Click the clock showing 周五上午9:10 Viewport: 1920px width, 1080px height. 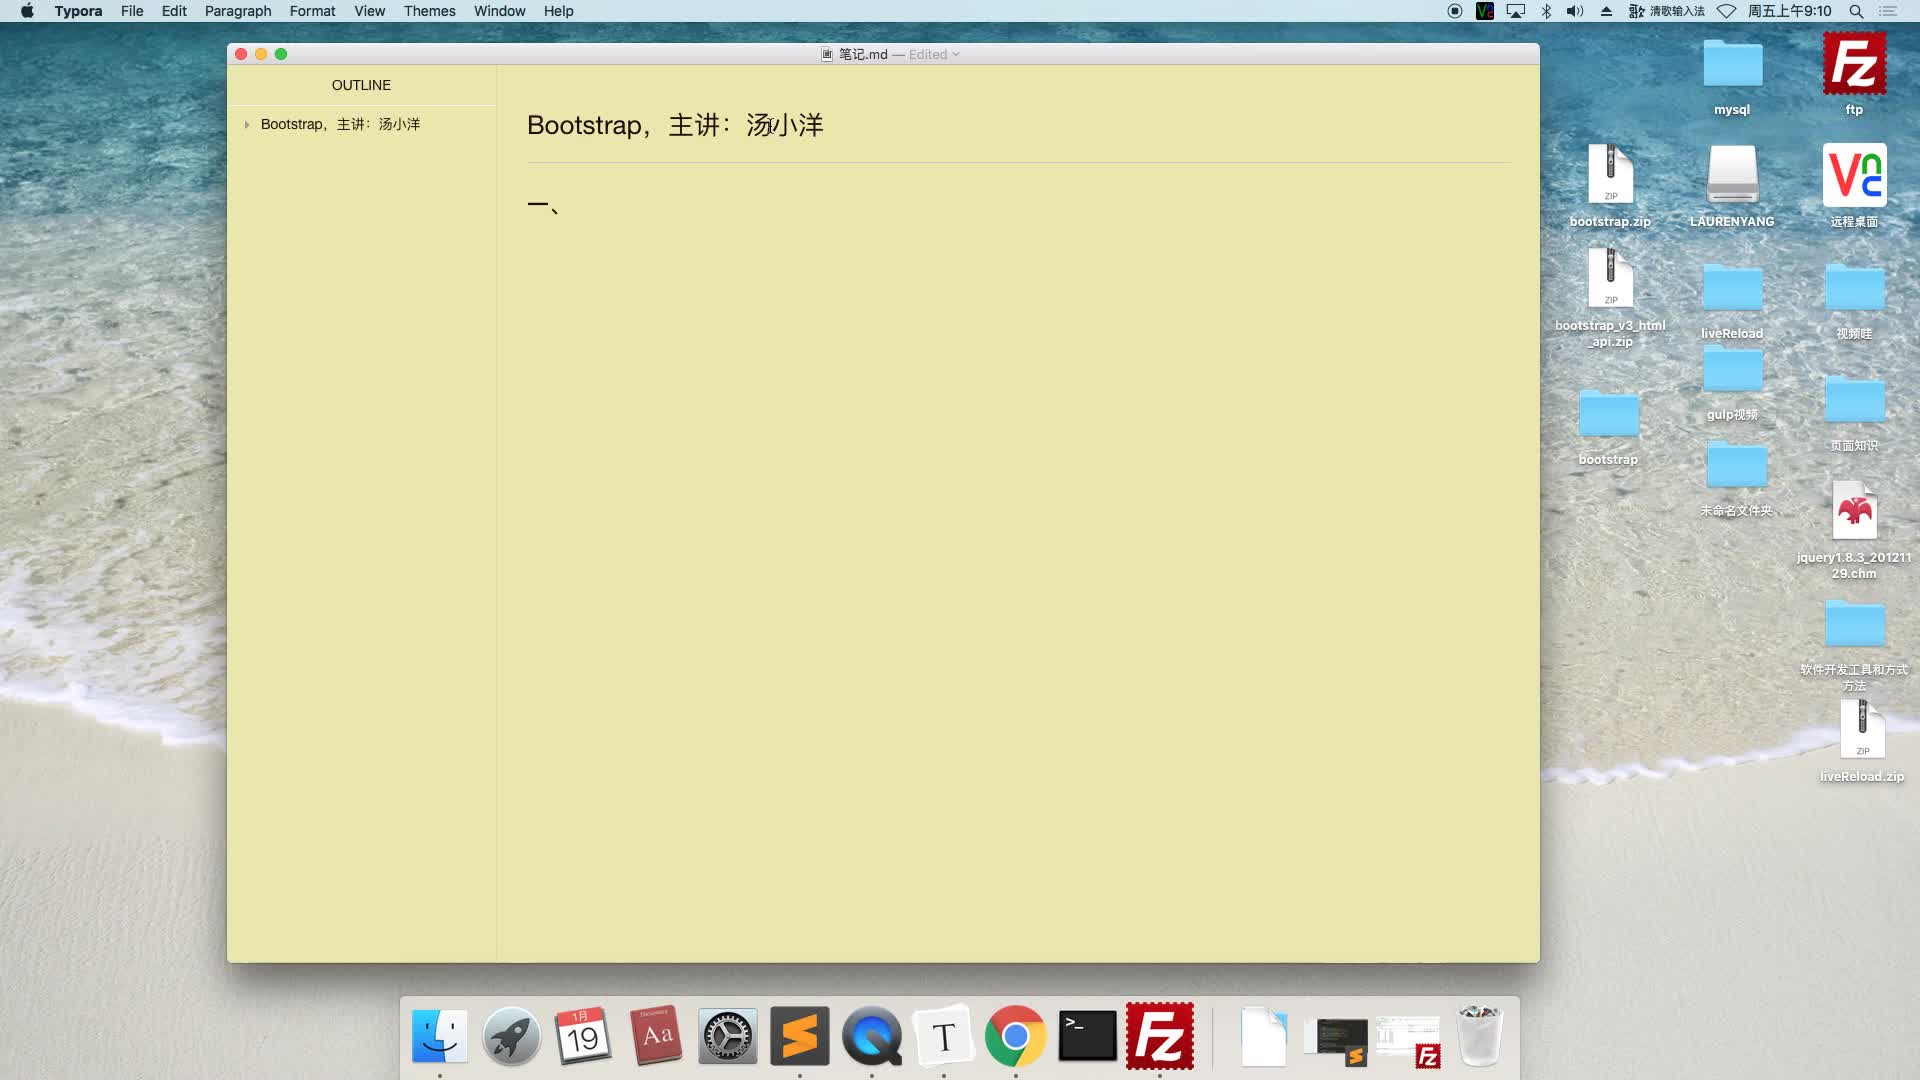tap(1789, 11)
